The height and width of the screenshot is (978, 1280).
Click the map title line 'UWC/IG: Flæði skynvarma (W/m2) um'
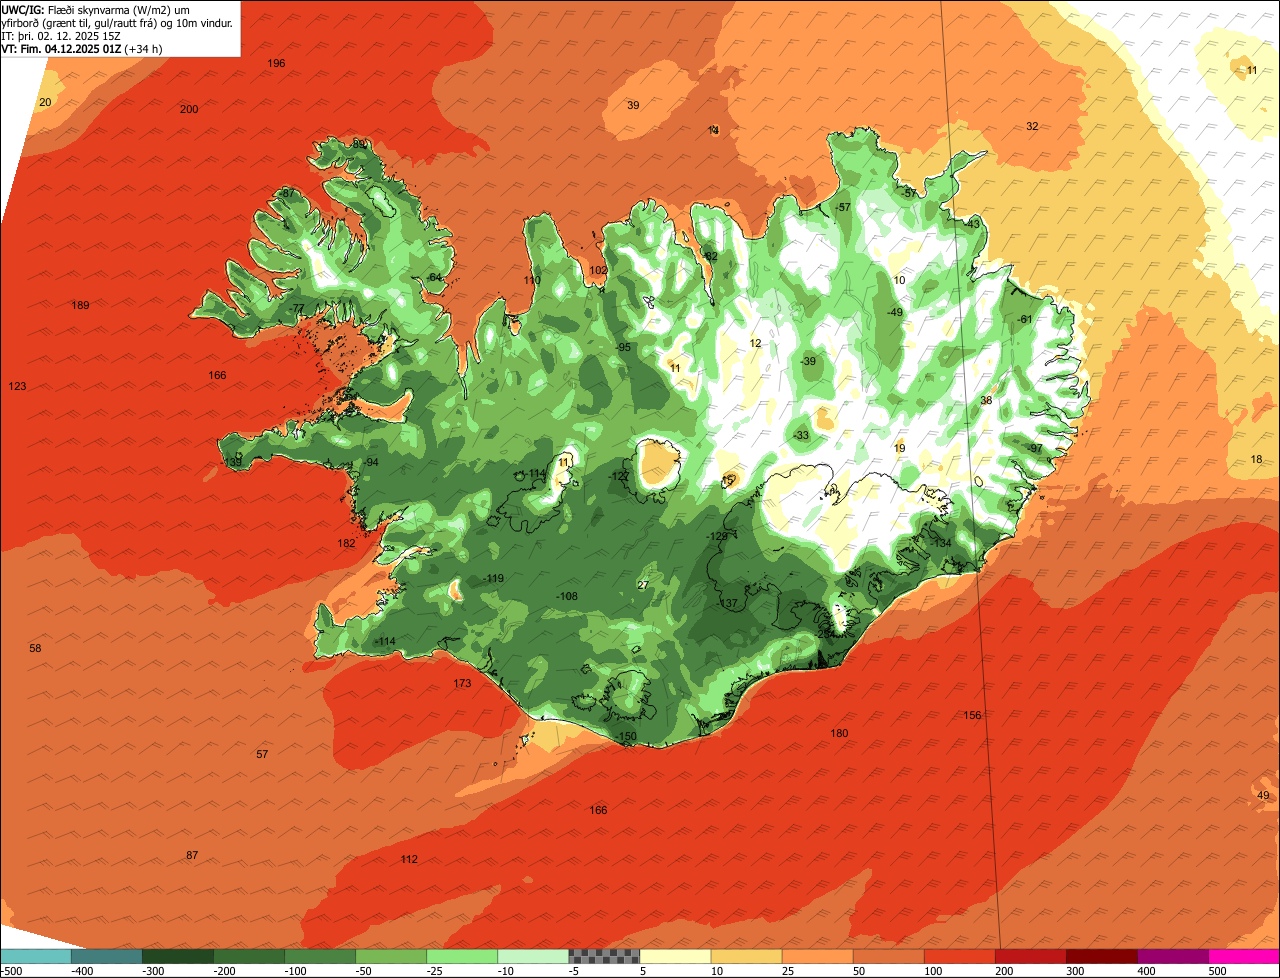pos(95,9)
